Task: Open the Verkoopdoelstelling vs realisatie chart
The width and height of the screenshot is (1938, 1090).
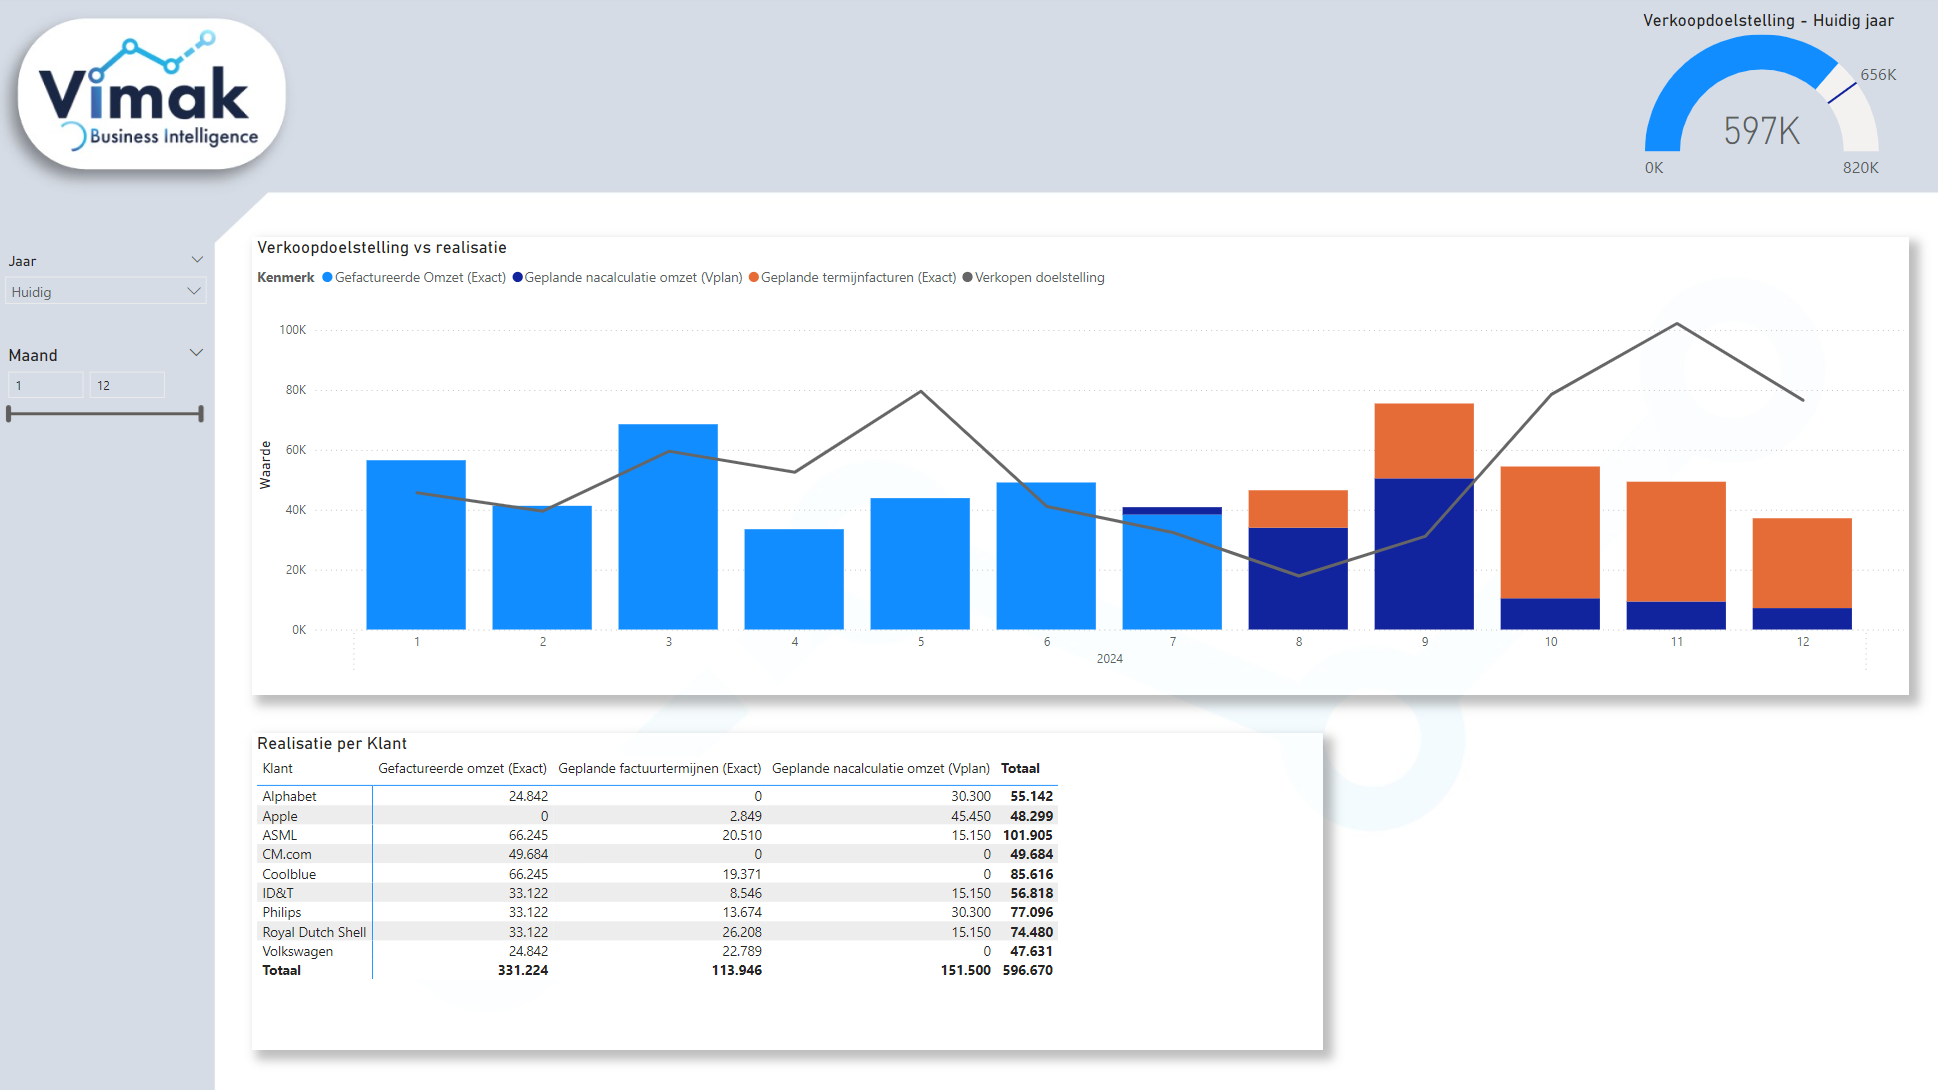Action: pos(385,246)
